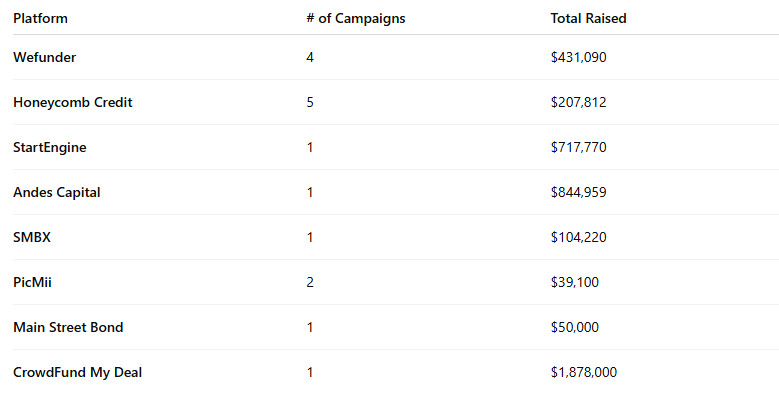Click the Andes Capital platform name
Image resolution: width=779 pixels, height=405 pixels.
click(57, 192)
